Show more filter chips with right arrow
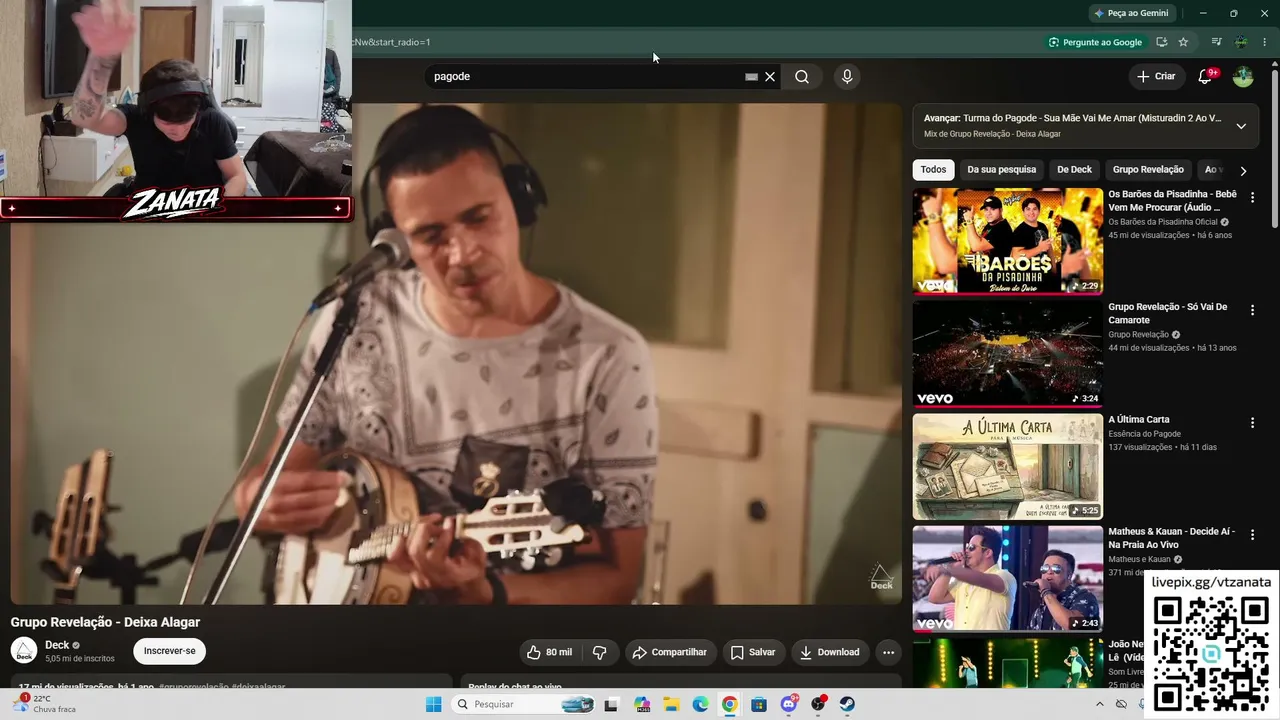1280x720 pixels. [1243, 171]
